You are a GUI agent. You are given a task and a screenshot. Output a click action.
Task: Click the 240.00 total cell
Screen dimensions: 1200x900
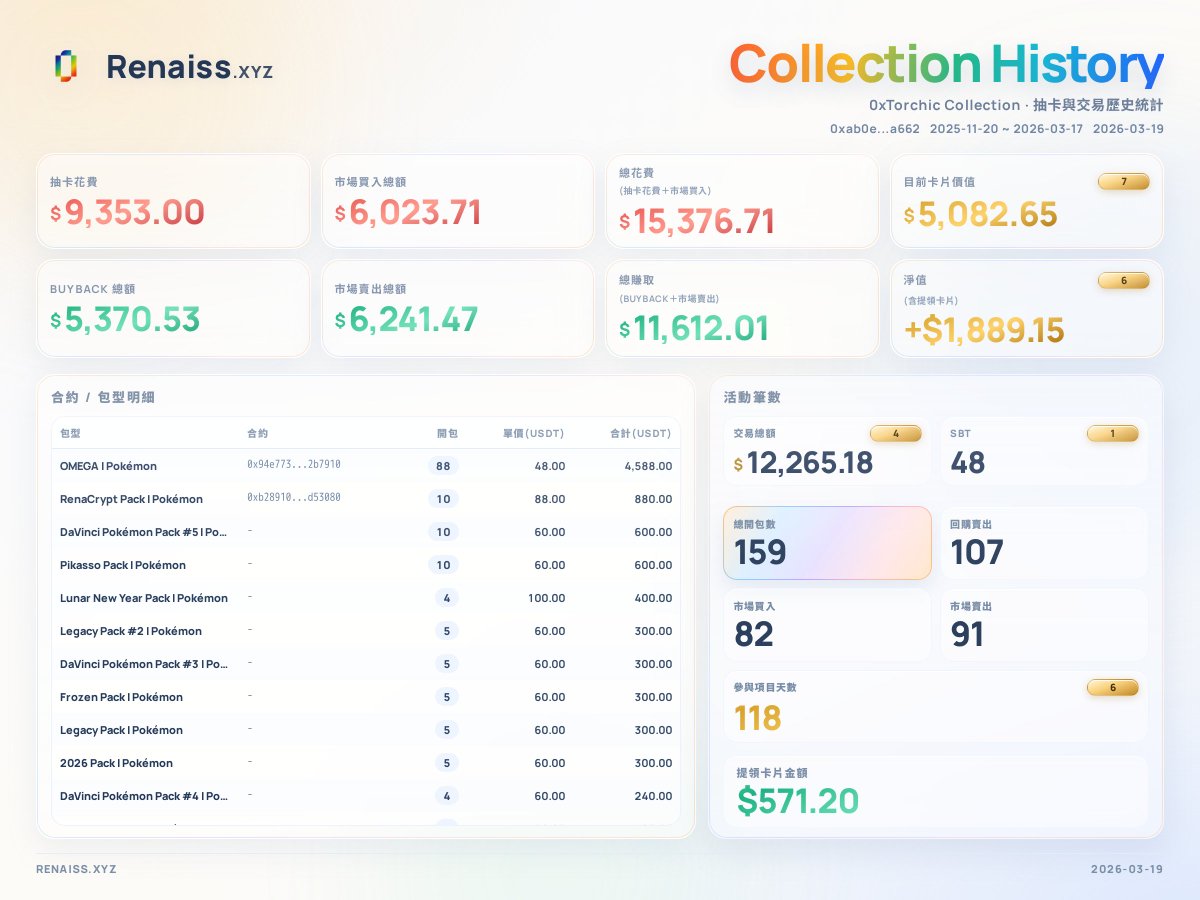(x=653, y=796)
